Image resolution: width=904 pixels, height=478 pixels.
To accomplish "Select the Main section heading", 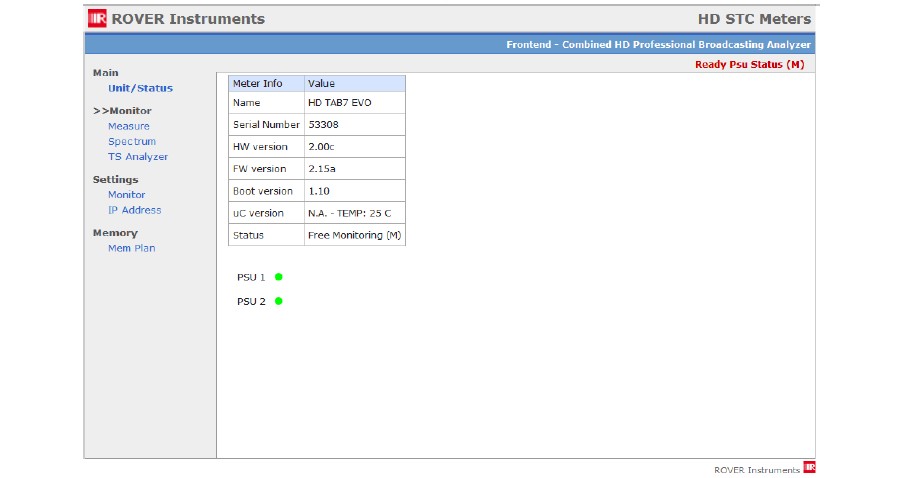I will click(x=106, y=73).
